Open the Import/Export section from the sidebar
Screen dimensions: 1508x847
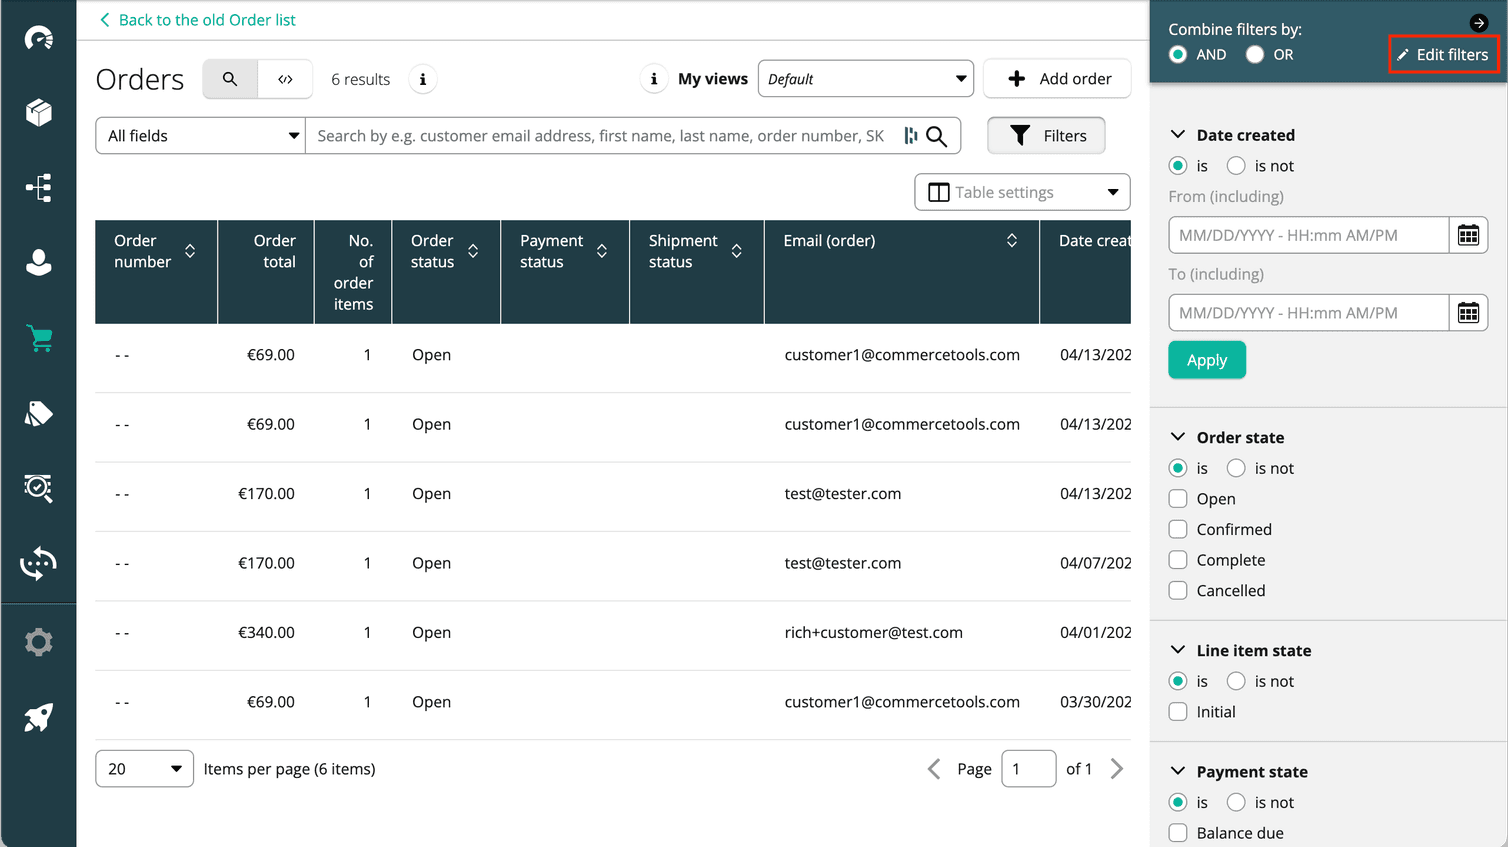38,563
